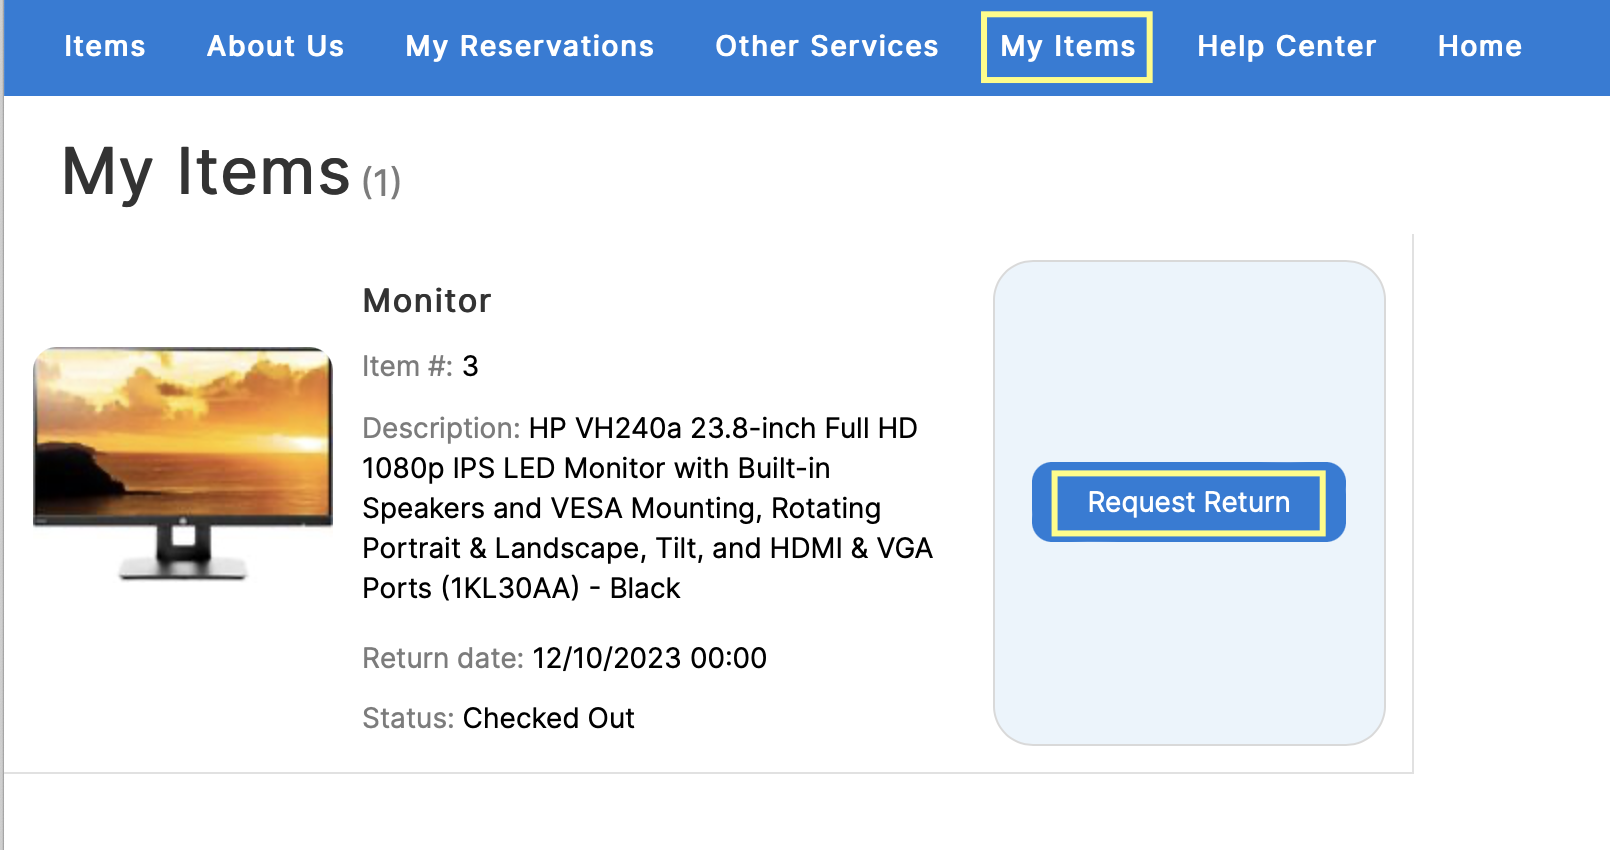Select the highlighted My Items tab
Screen dimensions: 1610x850
[x=1065, y=46]
